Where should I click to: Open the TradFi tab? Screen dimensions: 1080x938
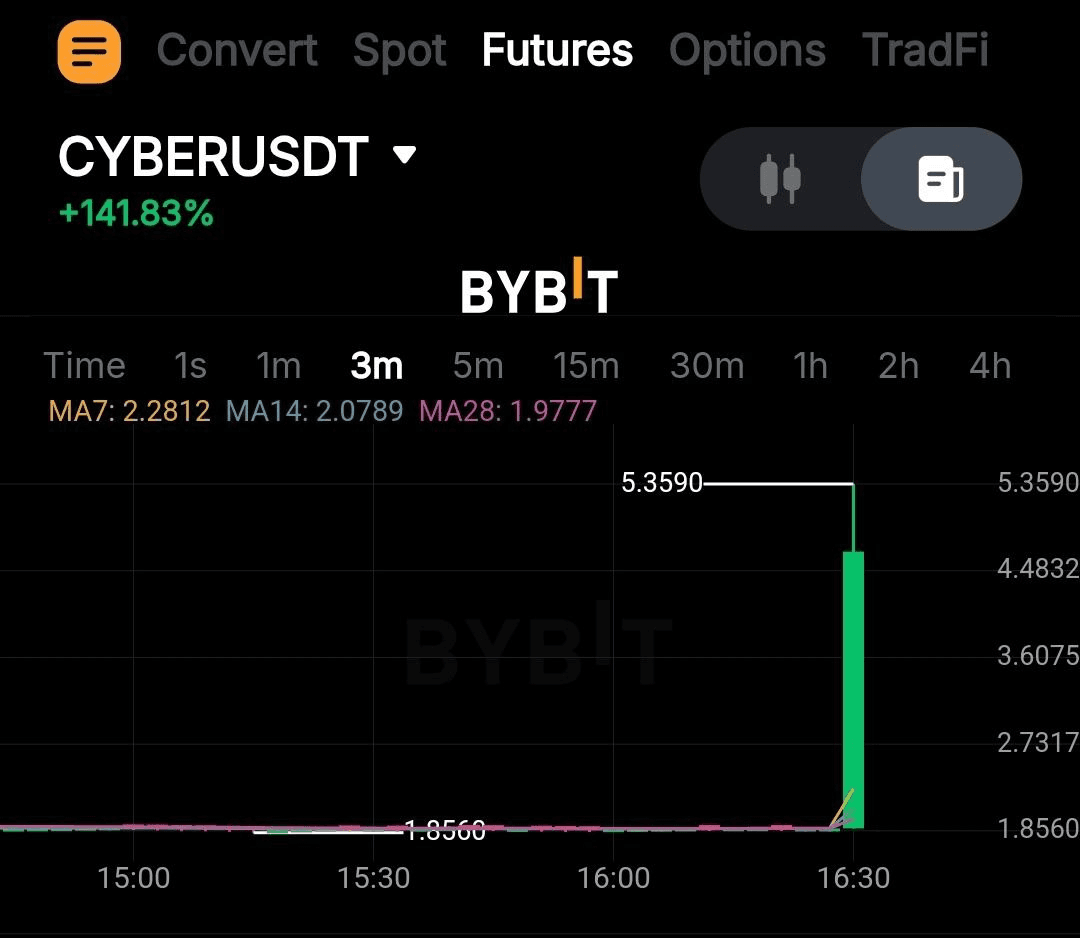point(925,50)
